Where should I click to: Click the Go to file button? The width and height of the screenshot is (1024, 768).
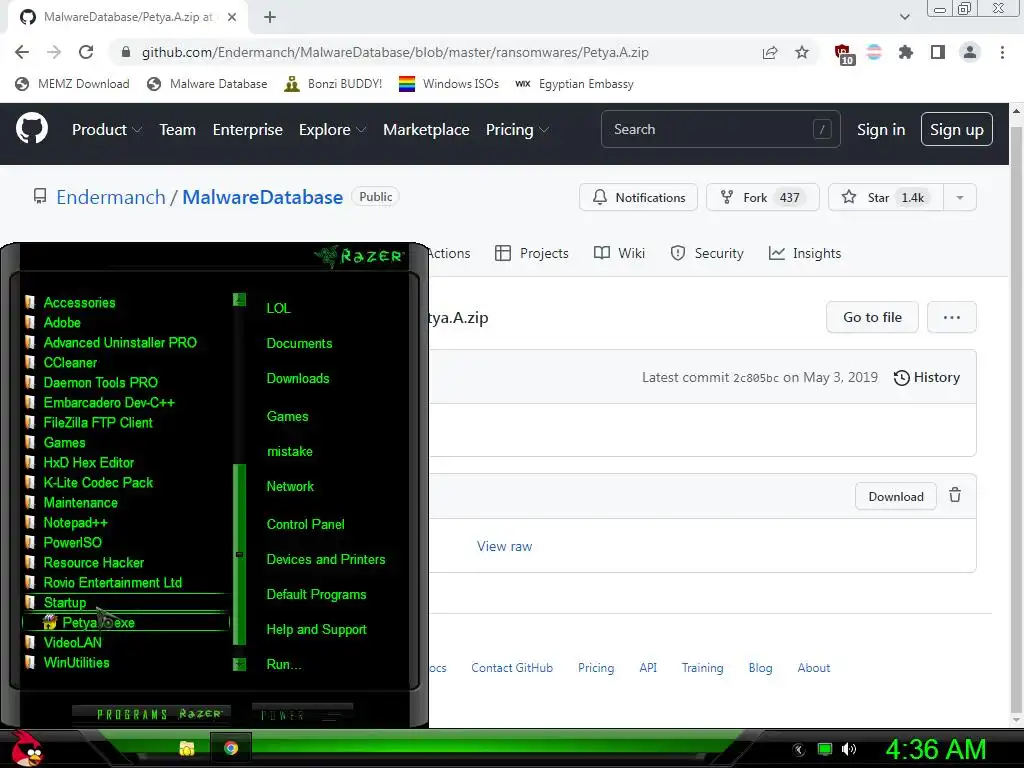872,317
